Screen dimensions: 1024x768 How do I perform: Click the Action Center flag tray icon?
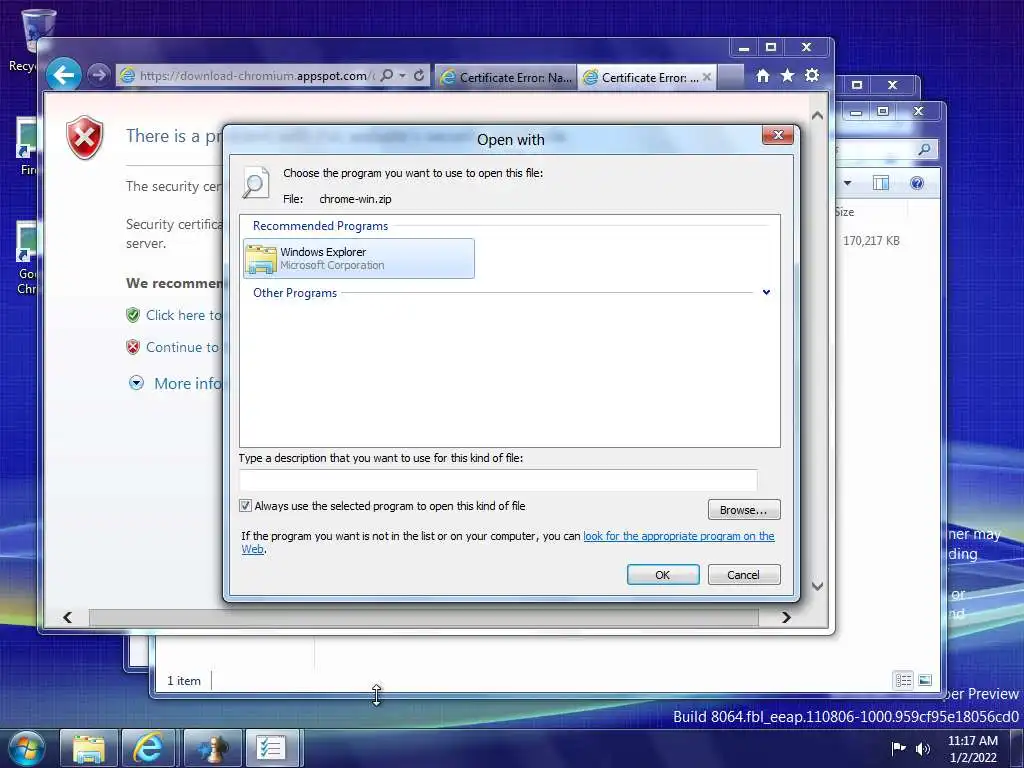899,748
